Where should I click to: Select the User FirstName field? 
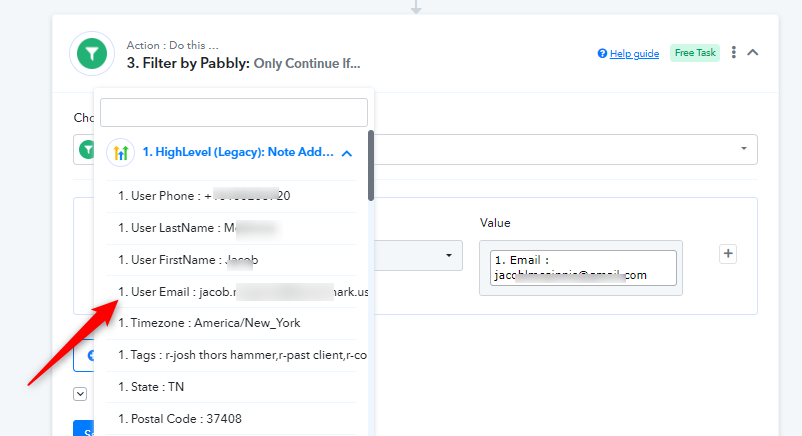pyautogui.click(x=231, y=260)
